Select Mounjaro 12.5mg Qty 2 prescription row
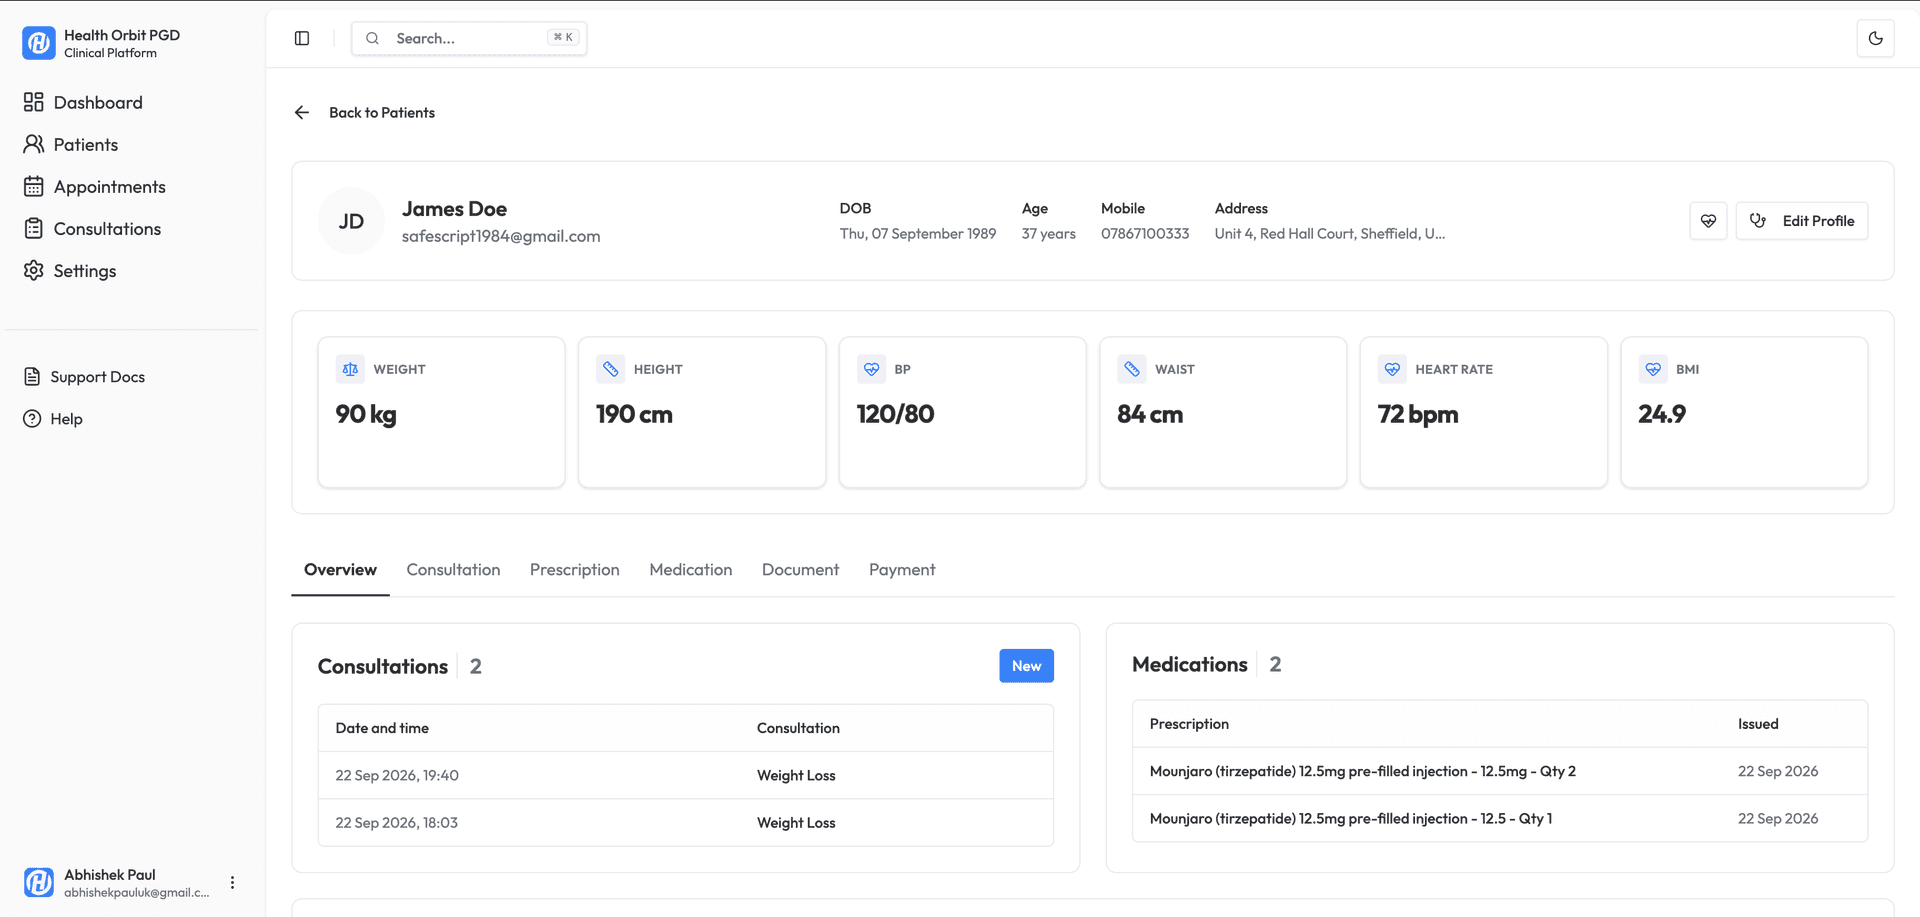Image resolution: width=1920 pixels, height=917 pixels. [x=1500, y=771]
